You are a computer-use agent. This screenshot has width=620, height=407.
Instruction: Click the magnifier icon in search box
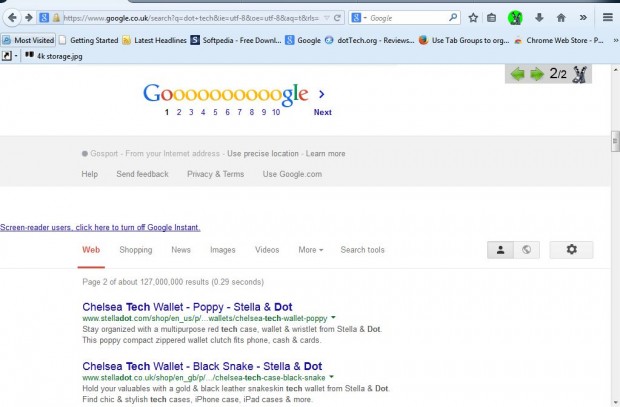pyautogui.click(x=453, y=17)
